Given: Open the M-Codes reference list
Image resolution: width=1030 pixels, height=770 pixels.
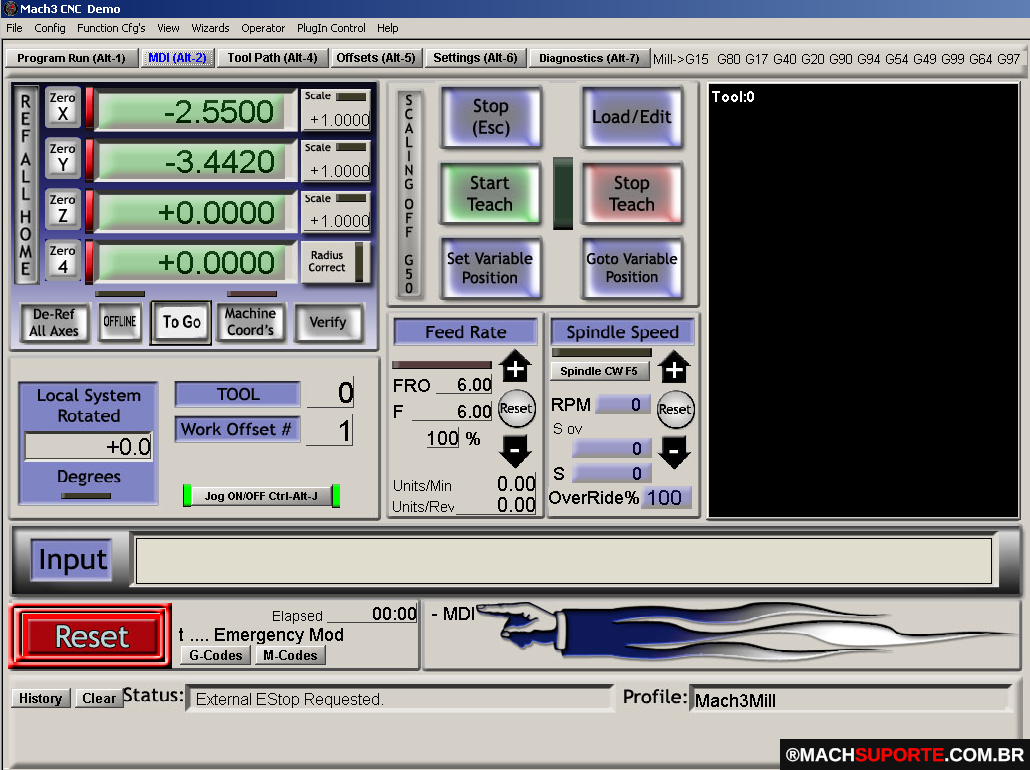Looking at the screenshot, I should [290, 655].
